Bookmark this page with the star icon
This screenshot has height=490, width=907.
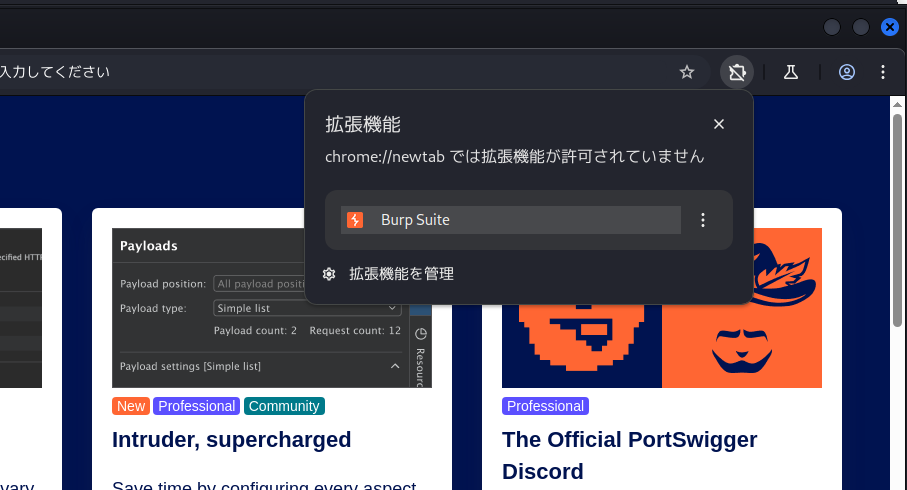coord(687,72)
